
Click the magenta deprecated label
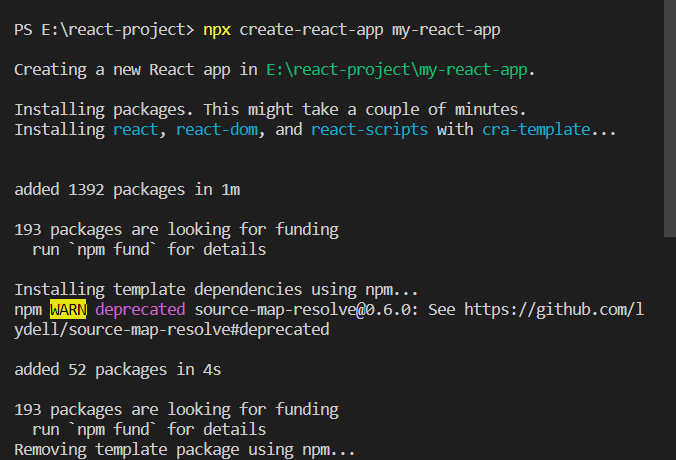(140, 310)
